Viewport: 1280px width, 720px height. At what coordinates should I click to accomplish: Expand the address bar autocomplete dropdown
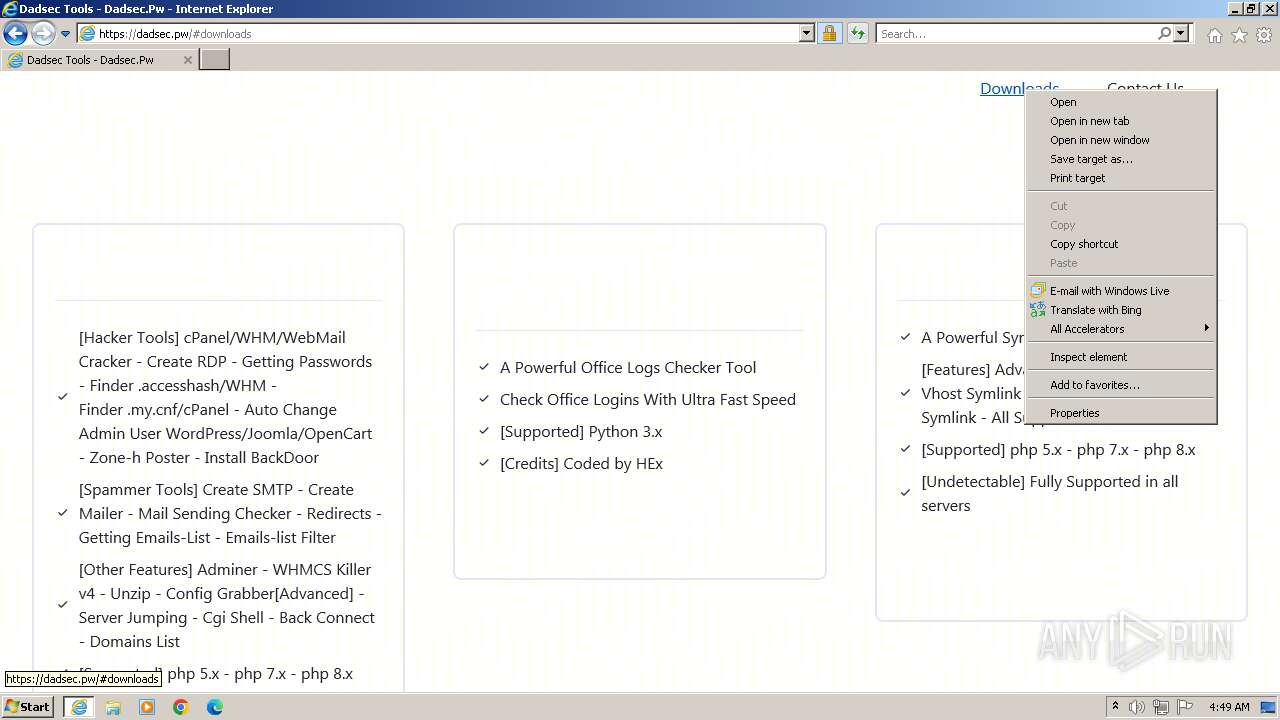tap(807, 33)
